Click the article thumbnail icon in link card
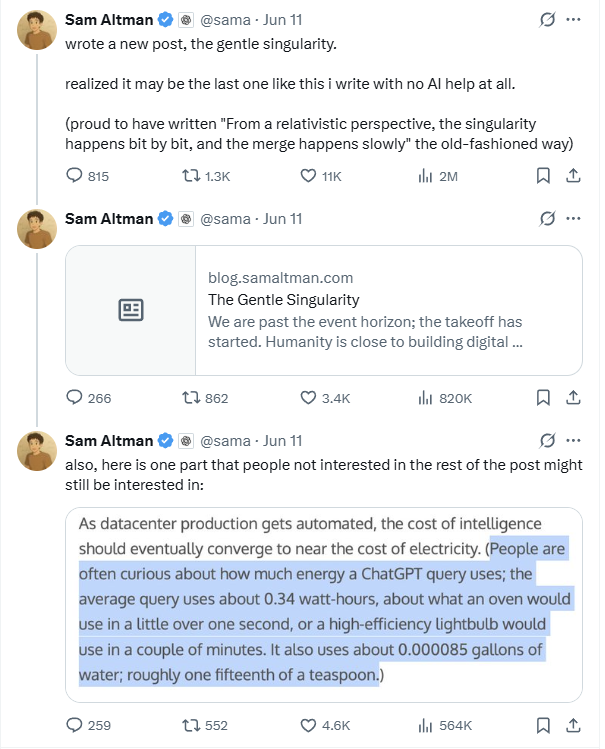The height and width of the screenshot is (749, 605). click(130, 310)
